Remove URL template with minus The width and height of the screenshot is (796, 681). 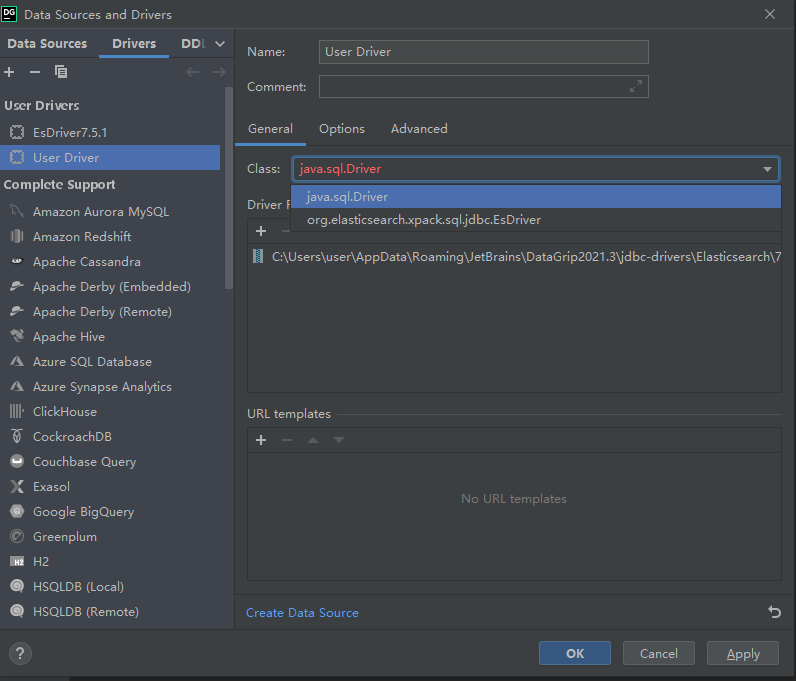coord(287,440)
